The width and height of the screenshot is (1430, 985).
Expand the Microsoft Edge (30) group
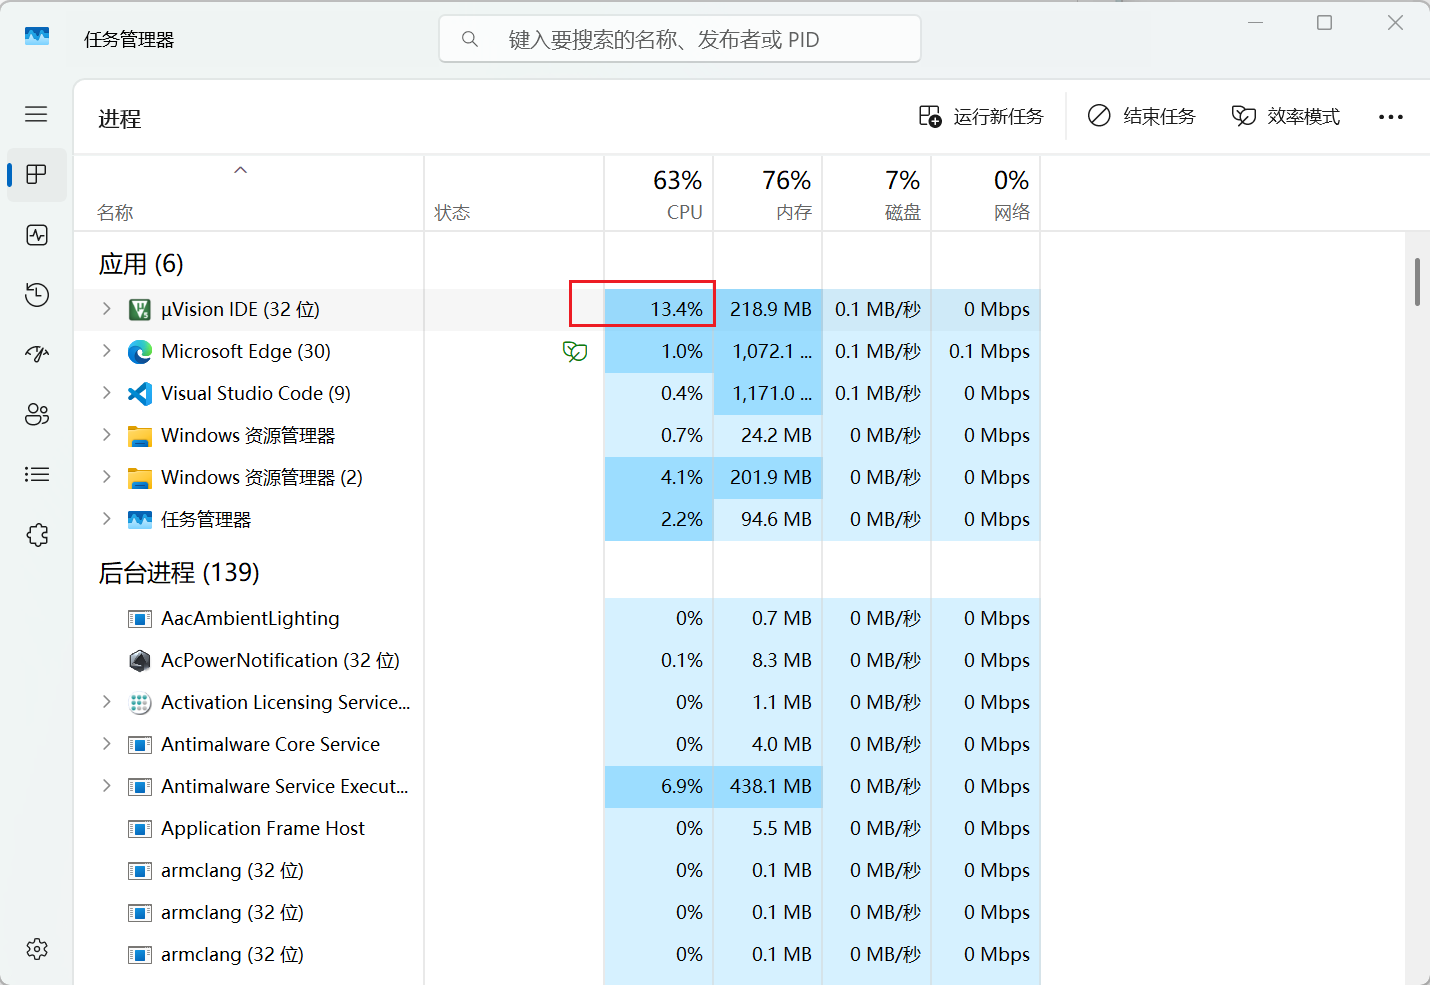106,351
